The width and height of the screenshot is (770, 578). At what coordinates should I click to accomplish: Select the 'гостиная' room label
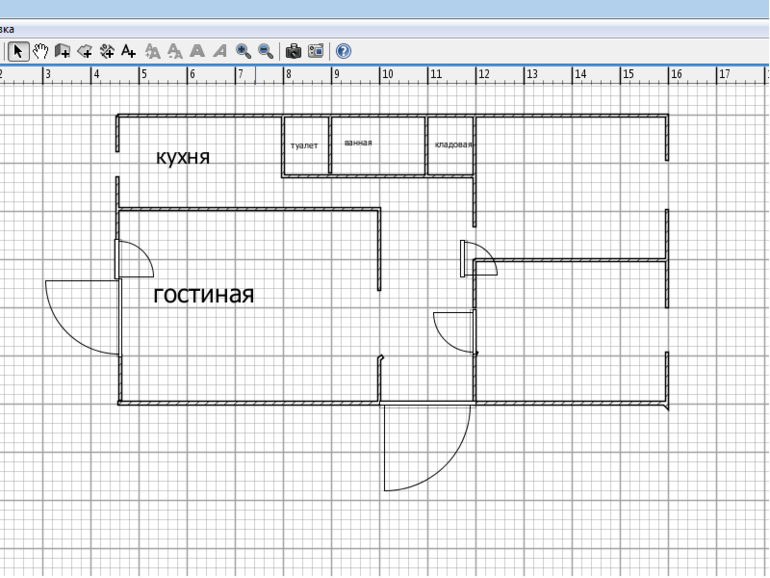203,294
